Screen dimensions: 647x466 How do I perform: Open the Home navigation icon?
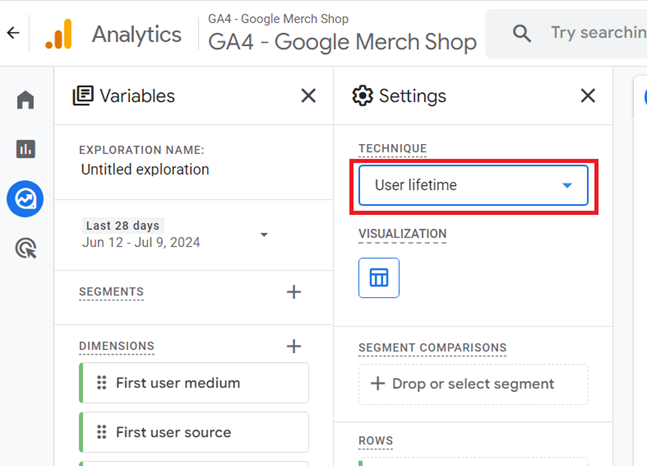click(26, 99)
